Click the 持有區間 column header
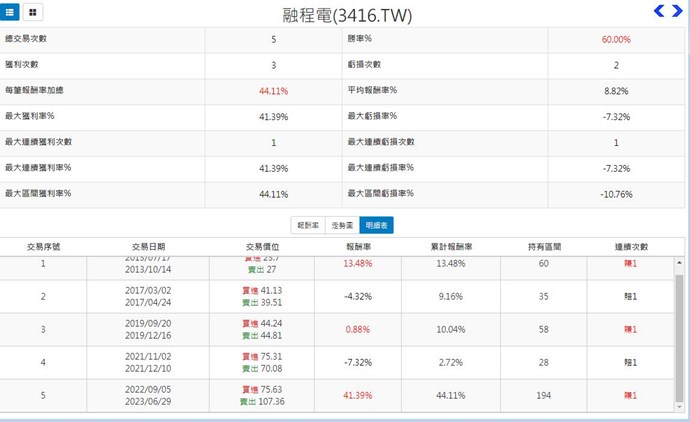Viewport: 690px width, 422px height. [544, 246]
